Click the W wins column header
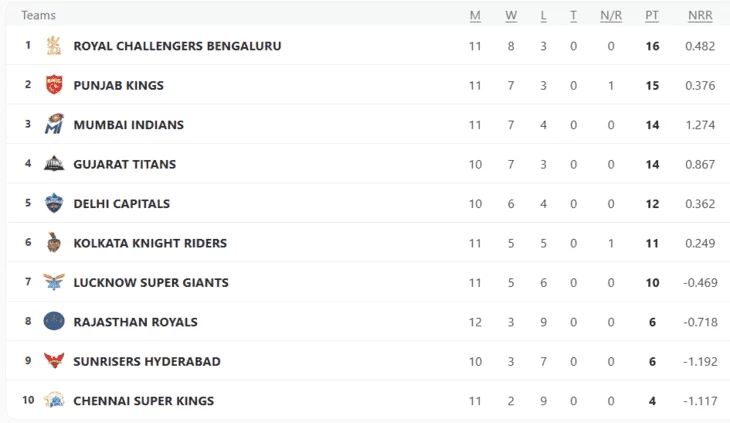The image size is (730, 423). tap(511, 15)
